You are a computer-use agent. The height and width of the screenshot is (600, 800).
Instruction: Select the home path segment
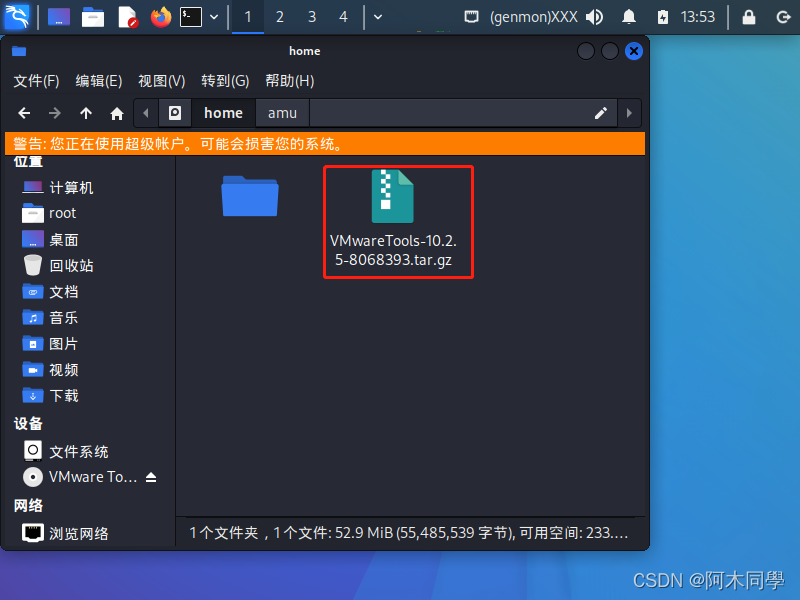[x=223, y=113]
